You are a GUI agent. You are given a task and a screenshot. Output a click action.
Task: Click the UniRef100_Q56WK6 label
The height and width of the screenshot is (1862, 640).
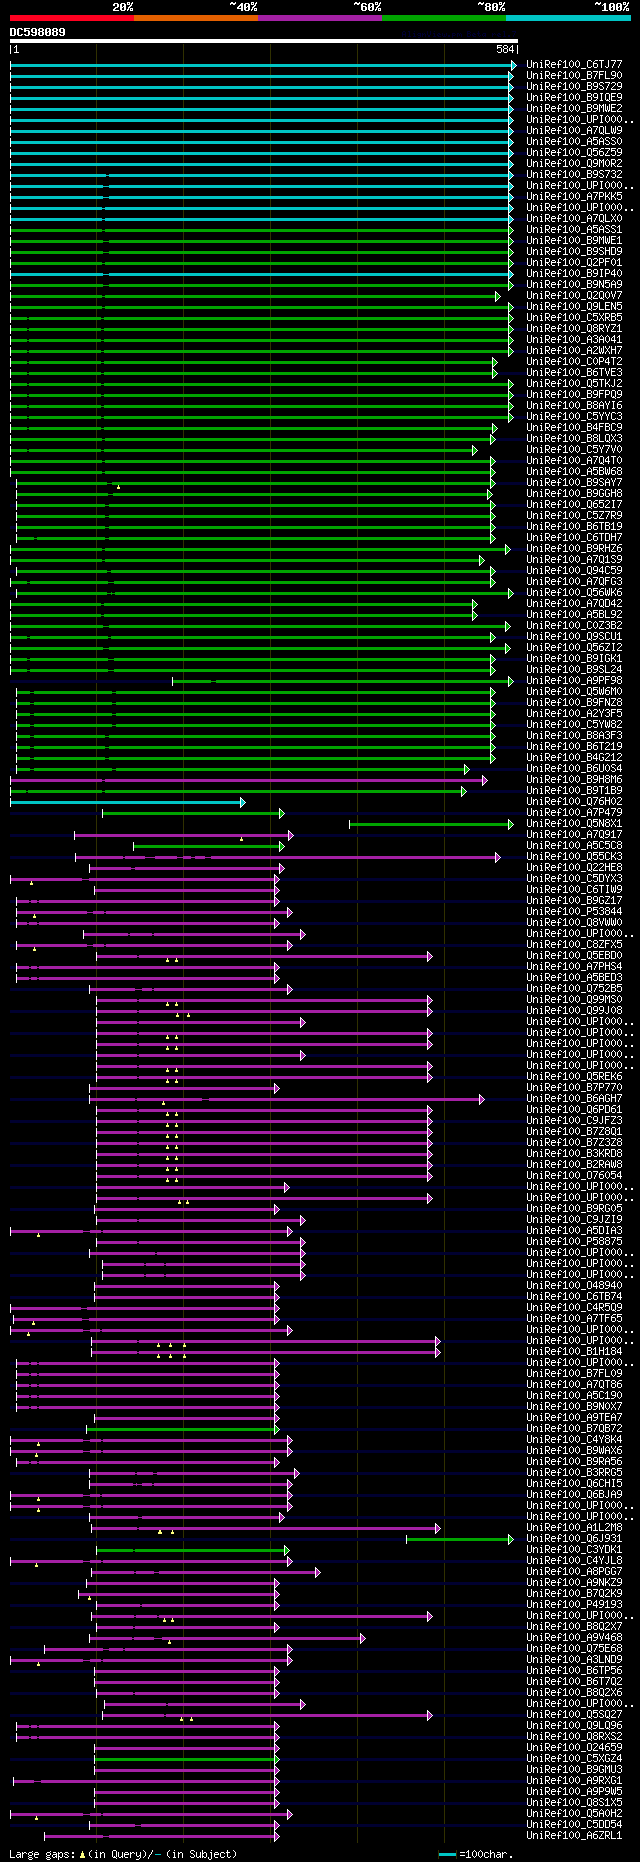(574, 593)
